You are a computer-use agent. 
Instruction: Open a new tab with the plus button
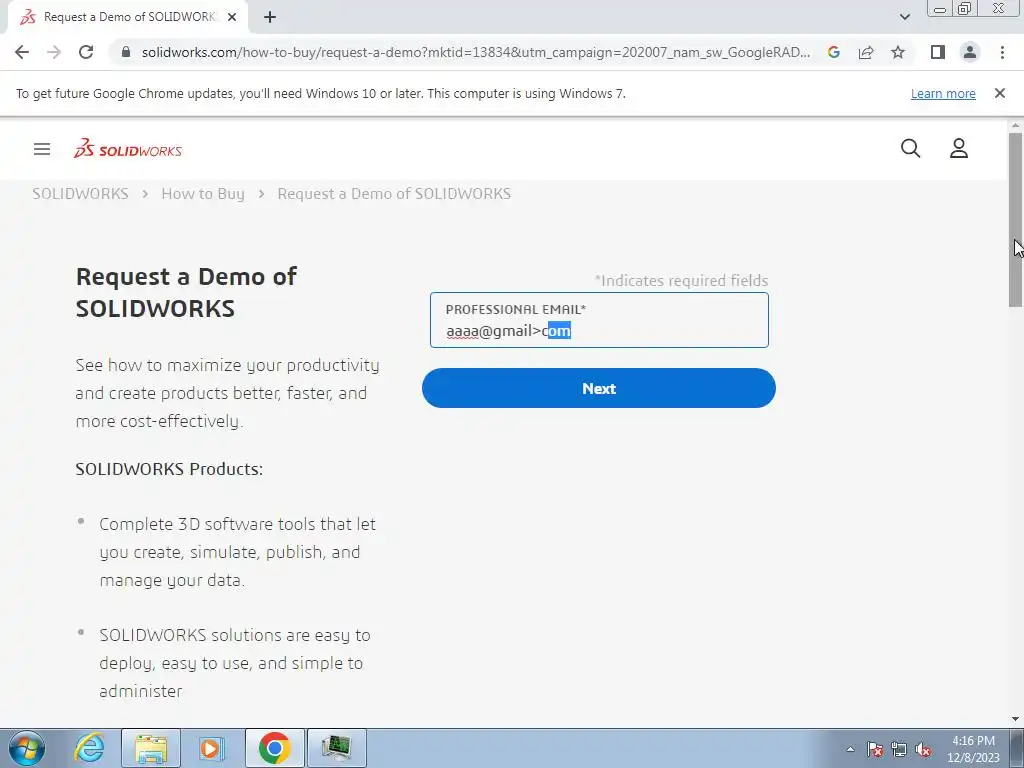pos(270,17)
